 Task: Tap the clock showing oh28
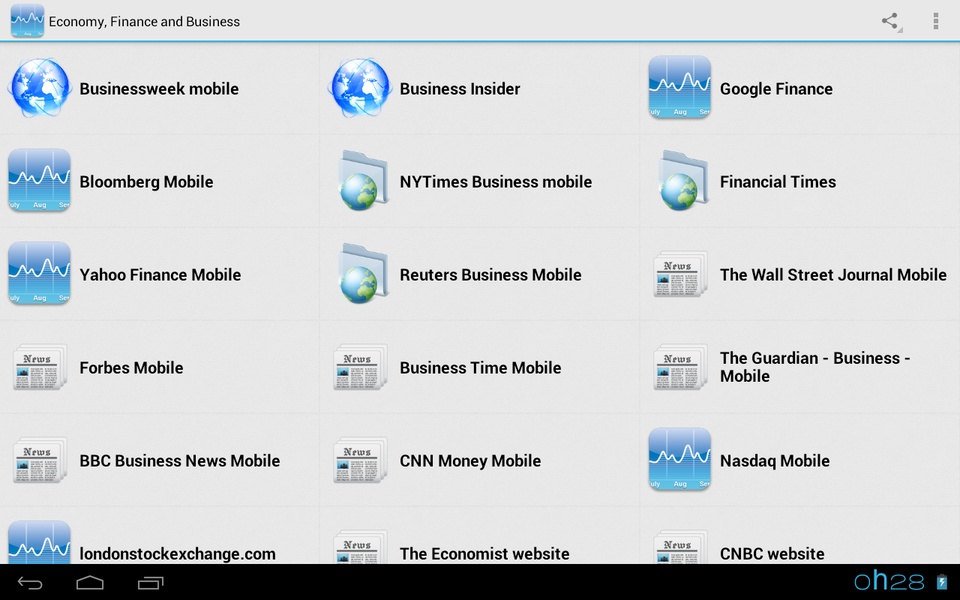(x=890, y=580)
